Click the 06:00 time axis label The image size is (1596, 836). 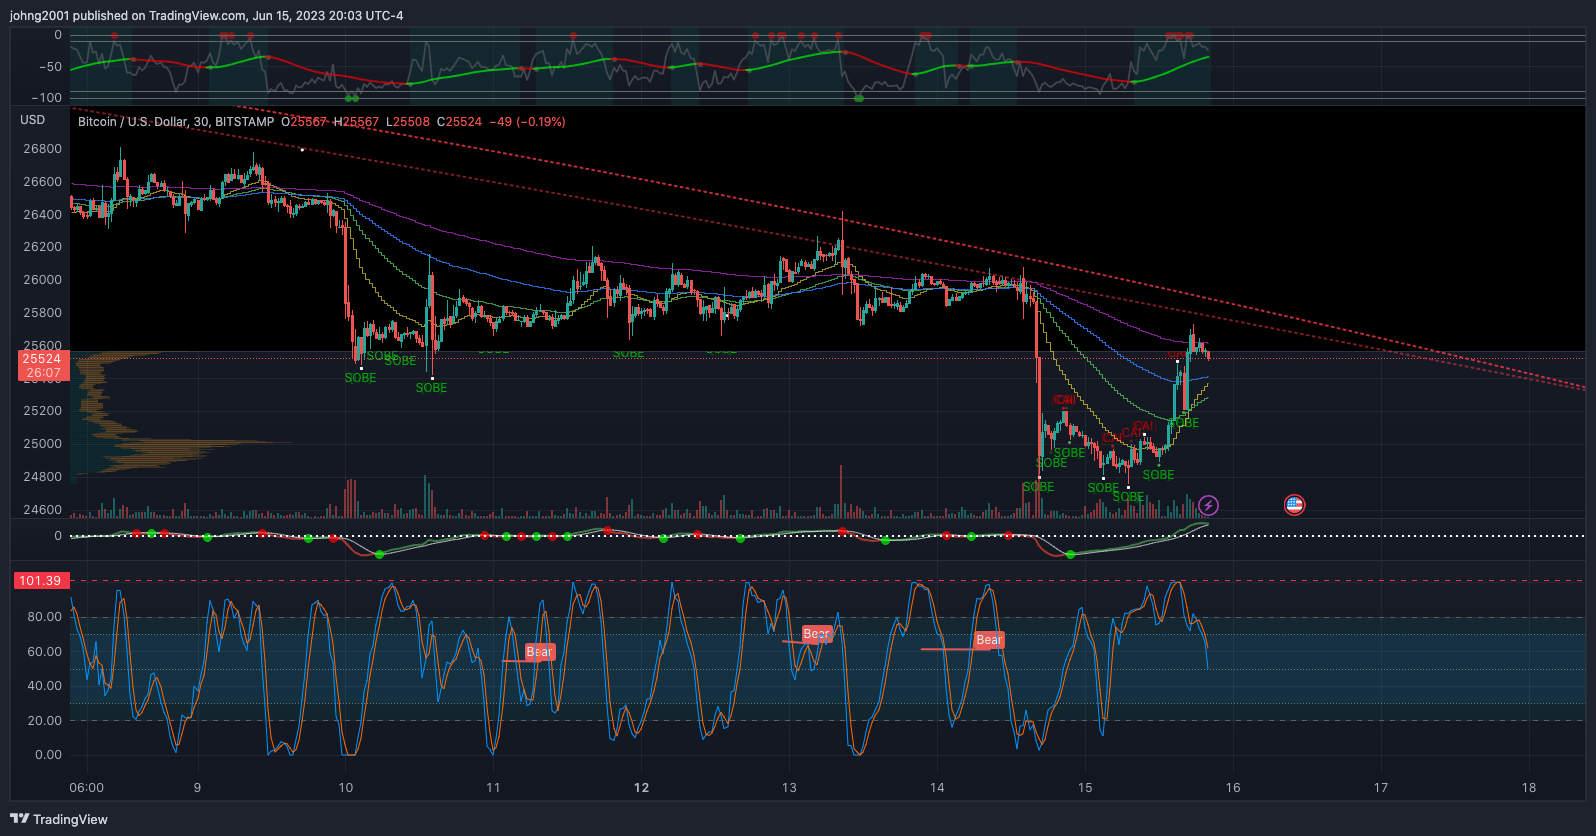click(x=86, y=788)
